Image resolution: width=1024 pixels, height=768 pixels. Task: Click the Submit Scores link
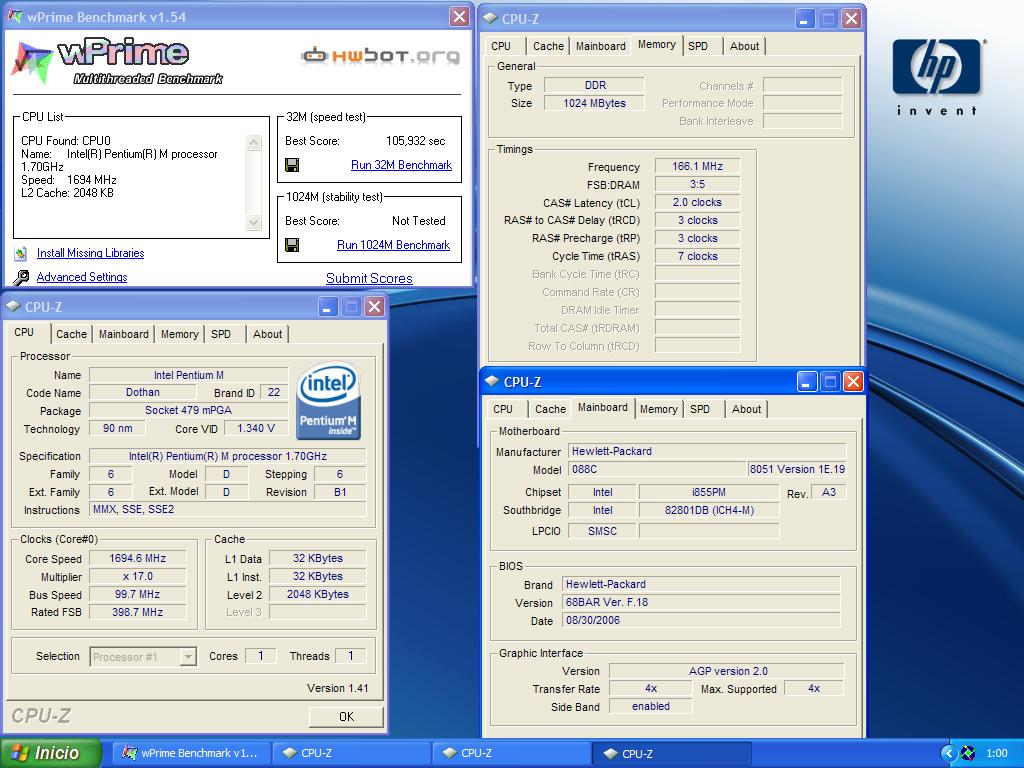click(x=369, y=279)
